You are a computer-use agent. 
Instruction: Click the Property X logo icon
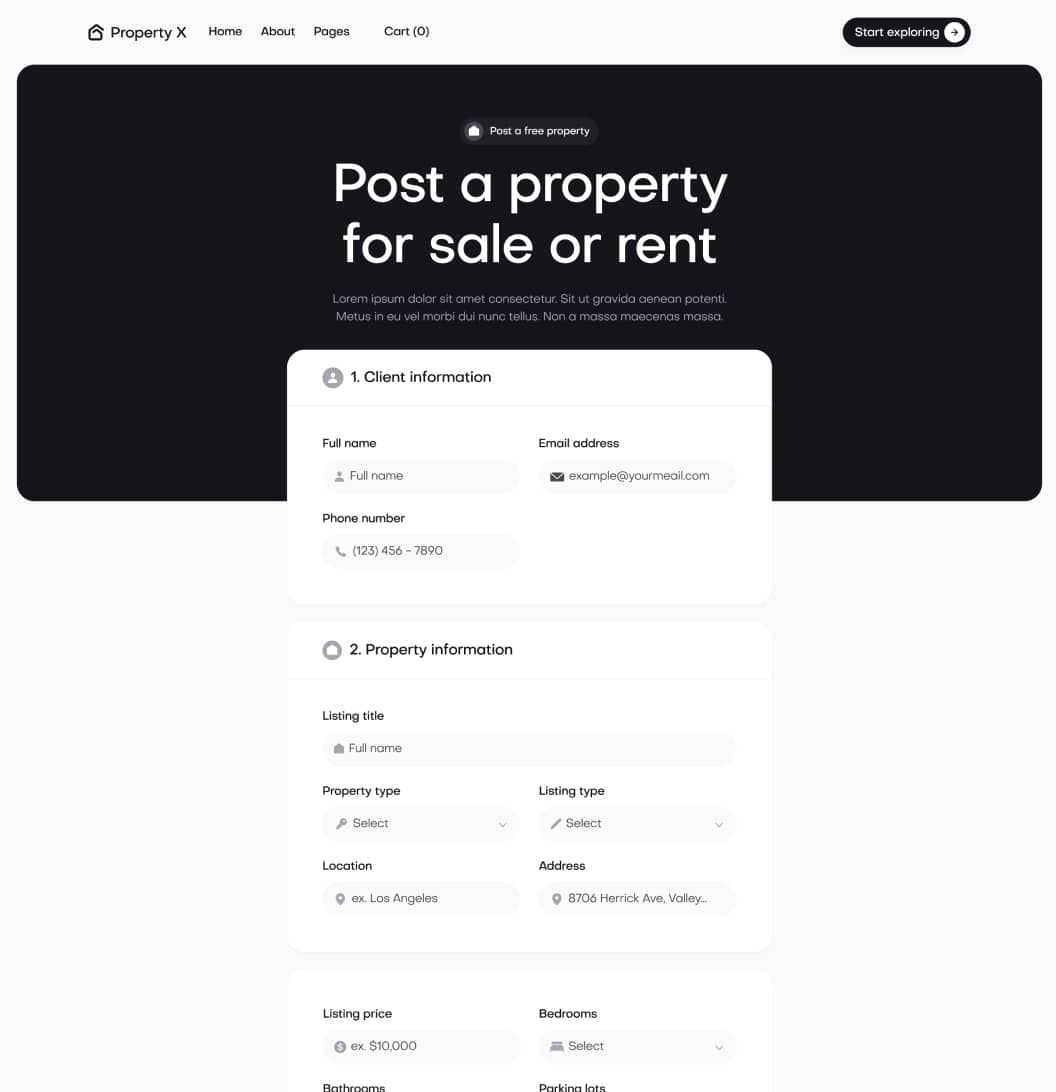click(x=96, y=32)
